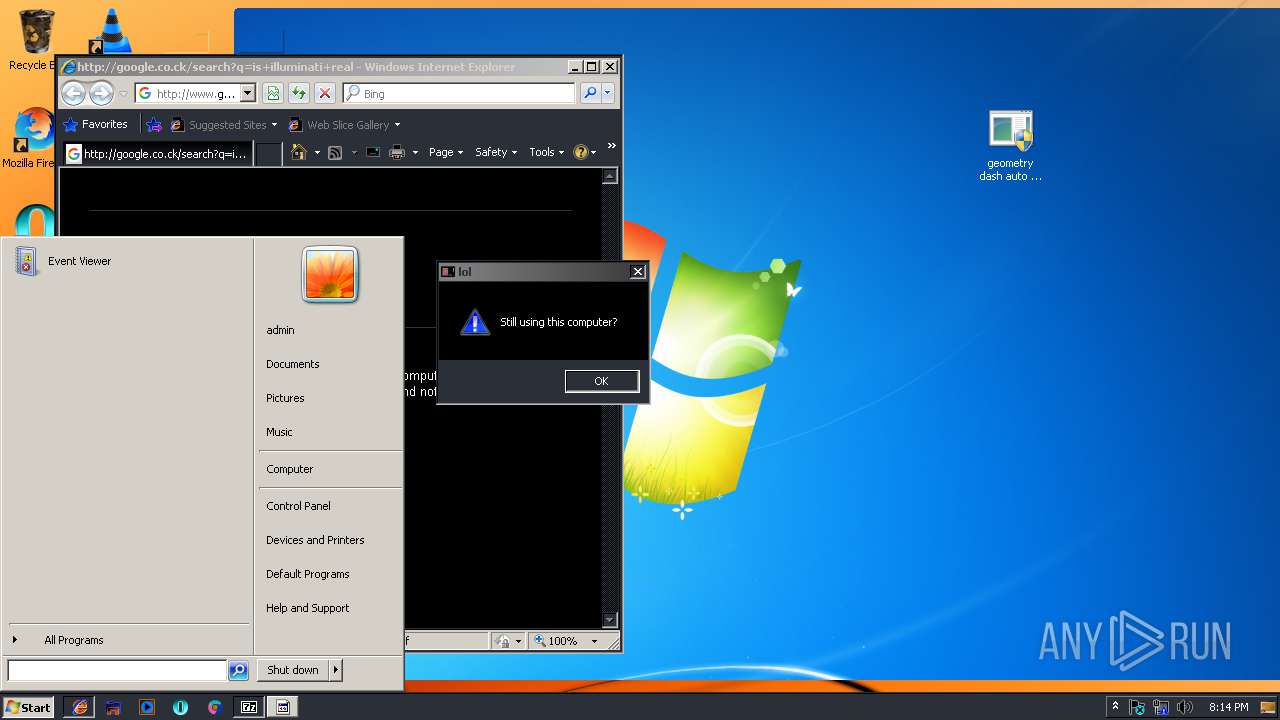Viewport: 1280px width, 720px height.
Task: Click scroll down arrow in IE window
Action: (x=610, y=620)
